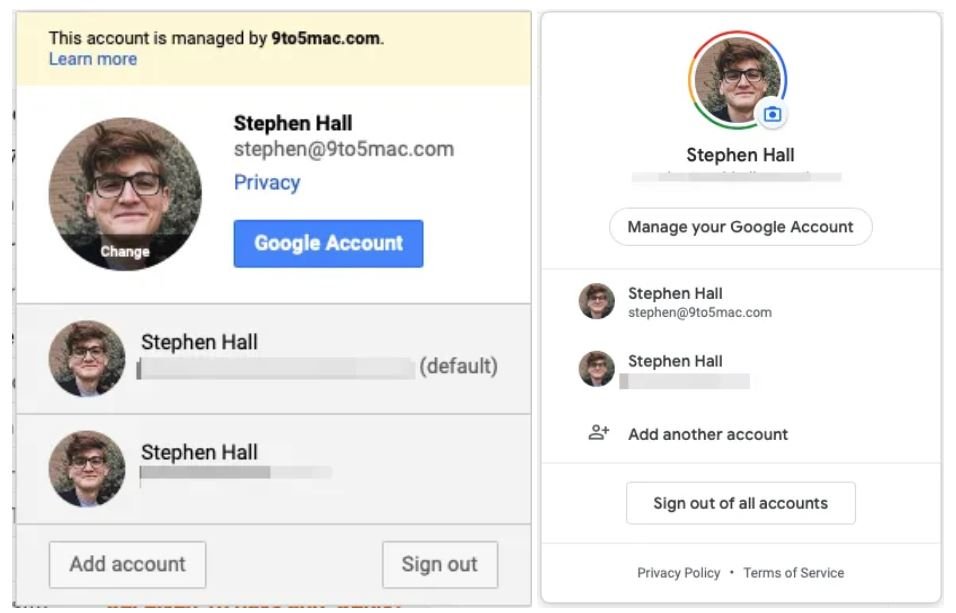Select the Add another account text
Viewport: 956px width, 613px height.
(708, 434)
